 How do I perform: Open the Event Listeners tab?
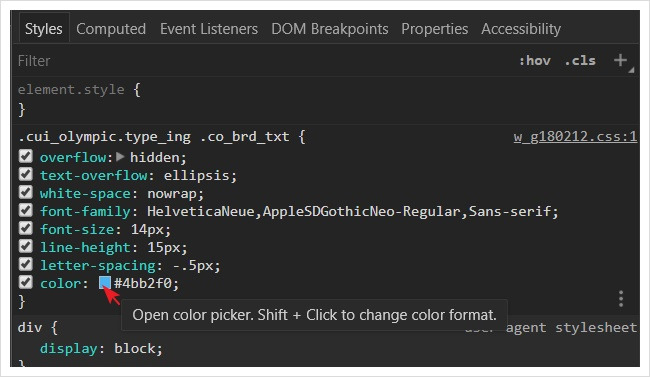[209, 29]
